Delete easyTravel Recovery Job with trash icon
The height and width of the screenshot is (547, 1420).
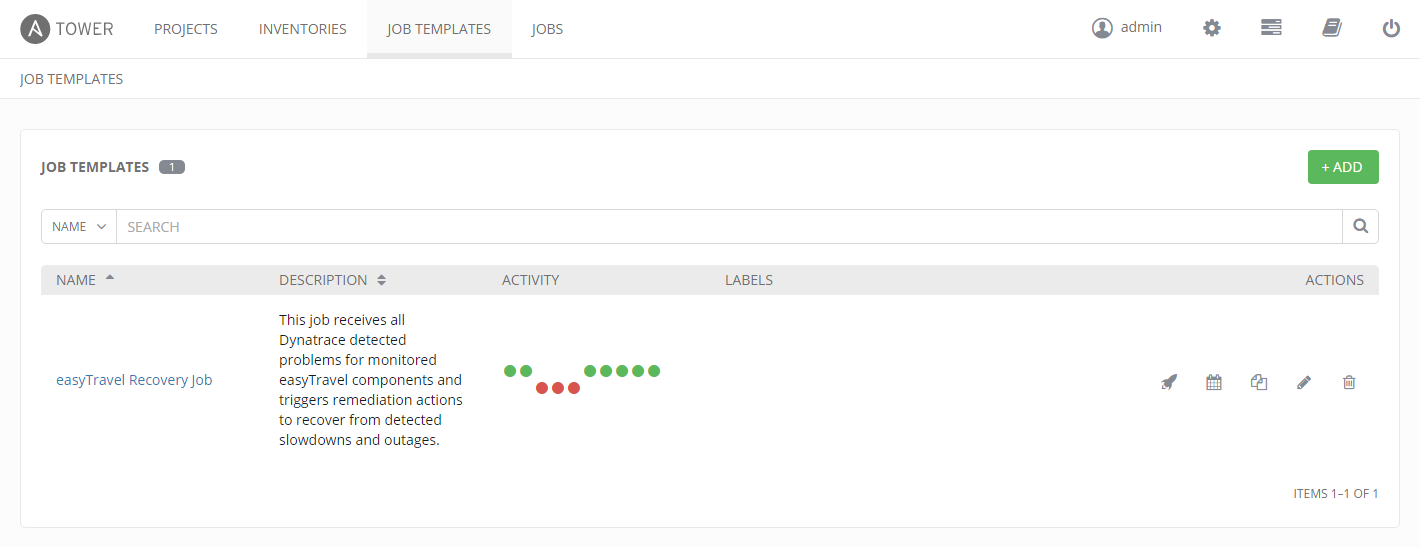(1349, 381)
